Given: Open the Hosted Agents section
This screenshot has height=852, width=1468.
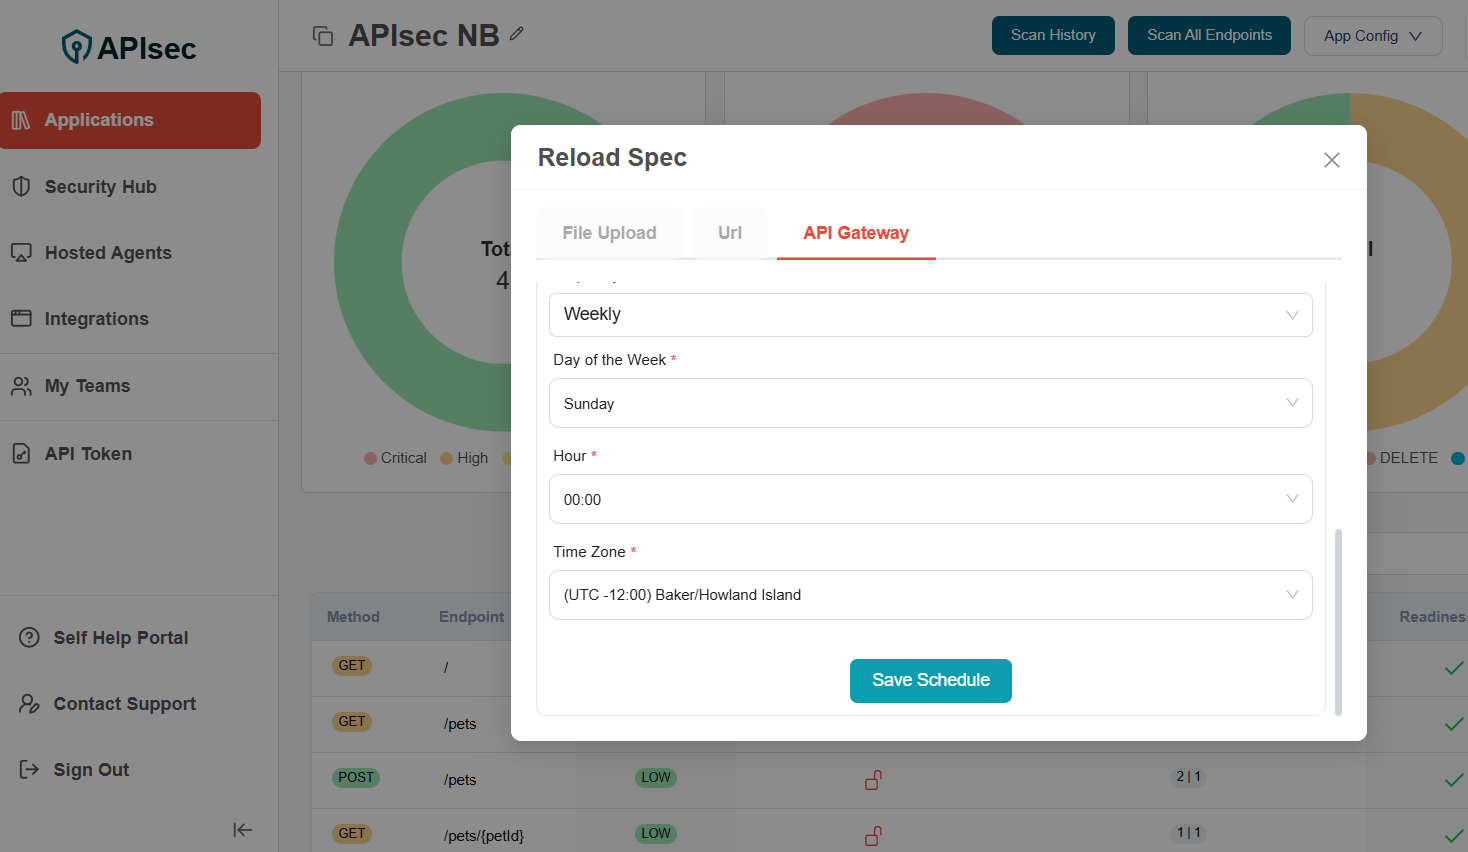Looking at the screenshot, I should point(105,252).
